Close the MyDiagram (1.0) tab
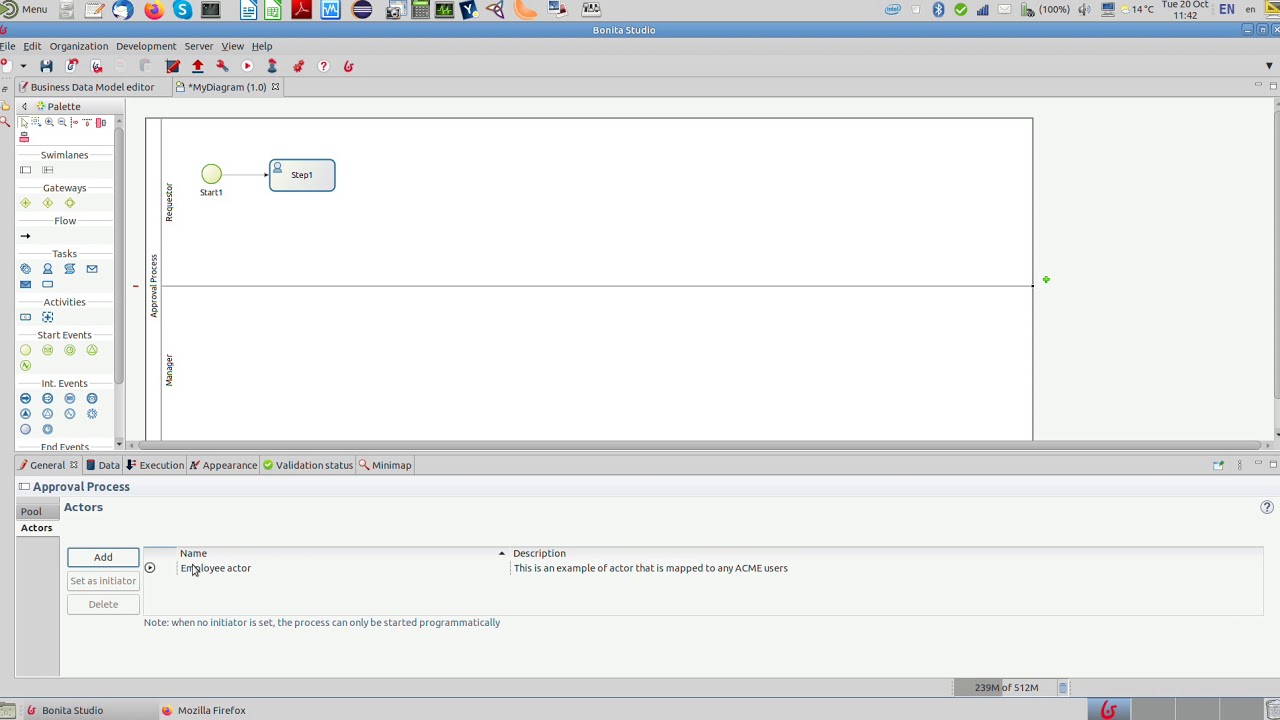Viewport: 1280px width, 720px height. click(275, 87)
